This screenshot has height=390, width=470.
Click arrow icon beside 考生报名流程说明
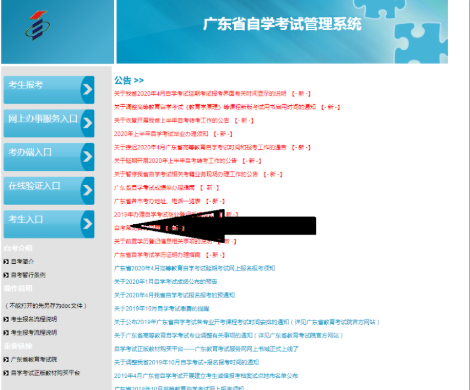6,319
